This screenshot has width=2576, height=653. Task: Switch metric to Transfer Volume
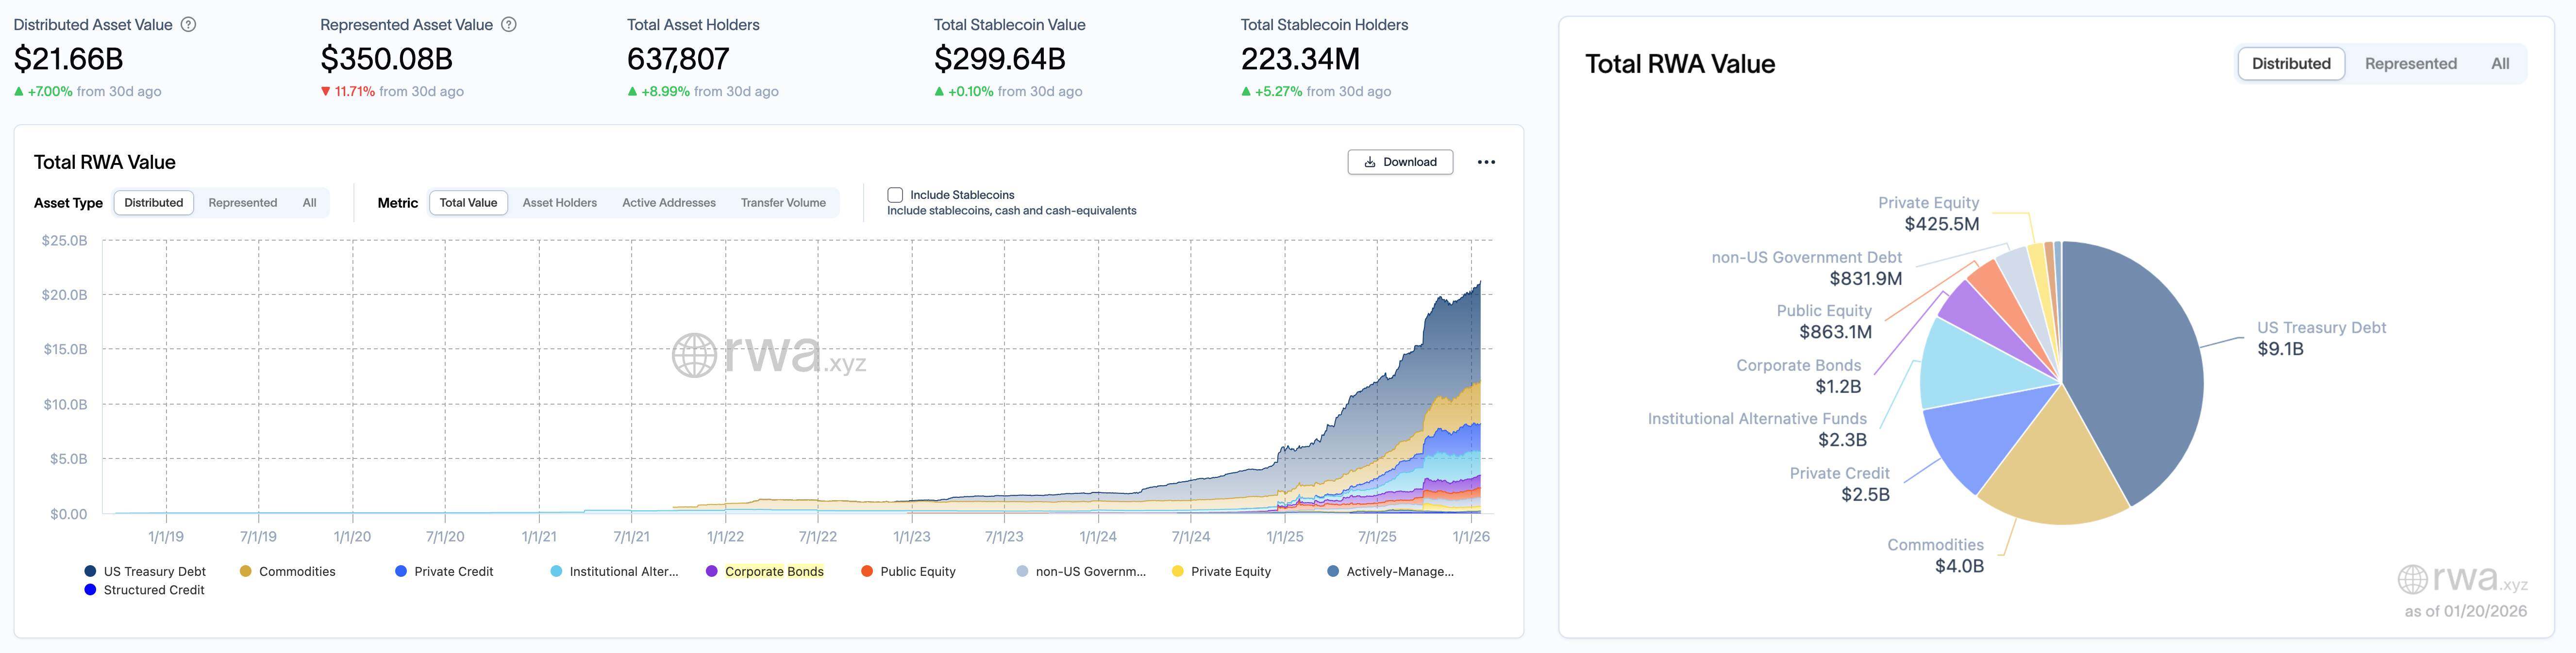click(783, 202)
